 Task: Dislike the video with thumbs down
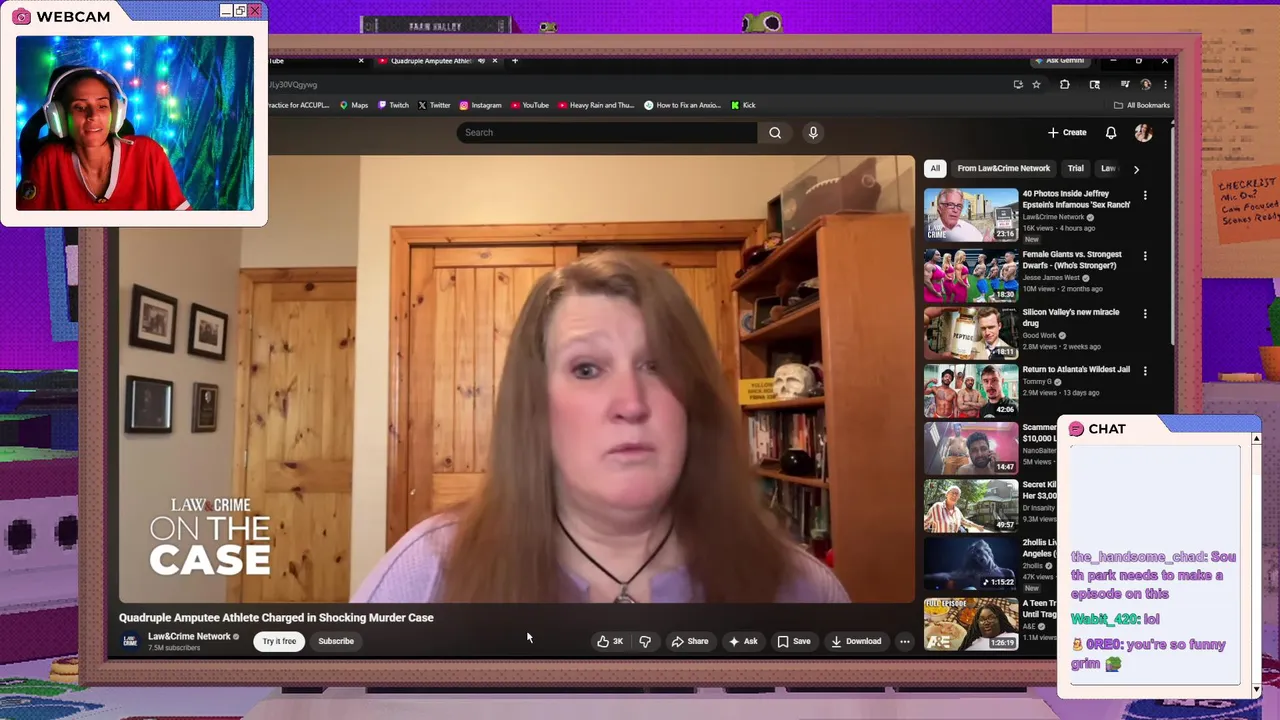[x=645, y=641]
